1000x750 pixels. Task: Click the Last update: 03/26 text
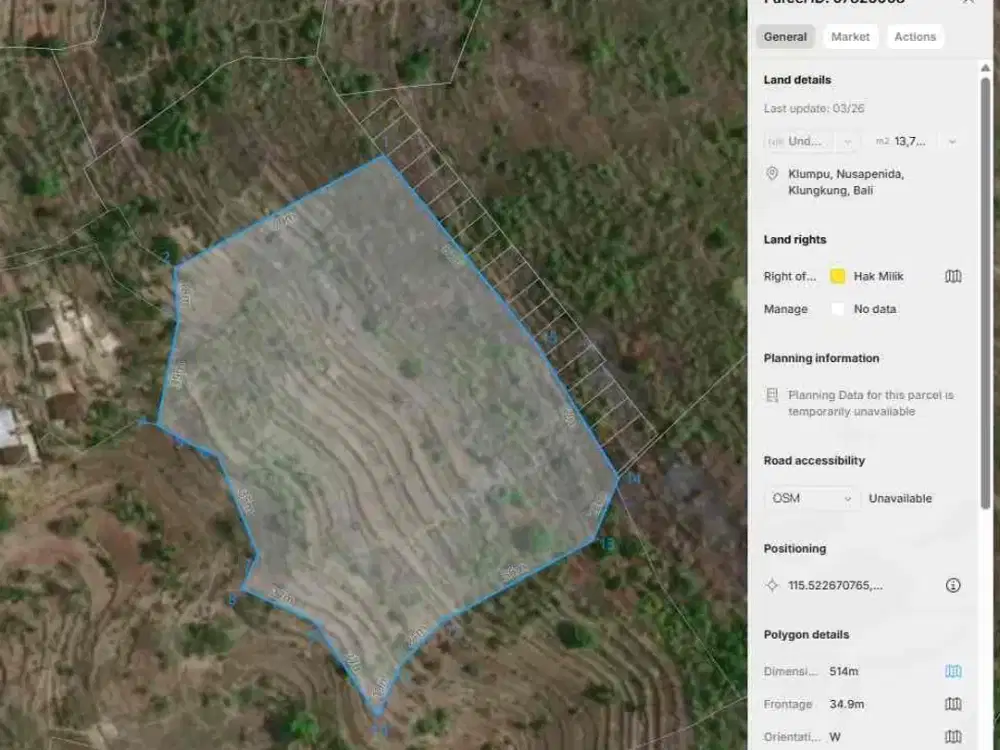[814, 108]
